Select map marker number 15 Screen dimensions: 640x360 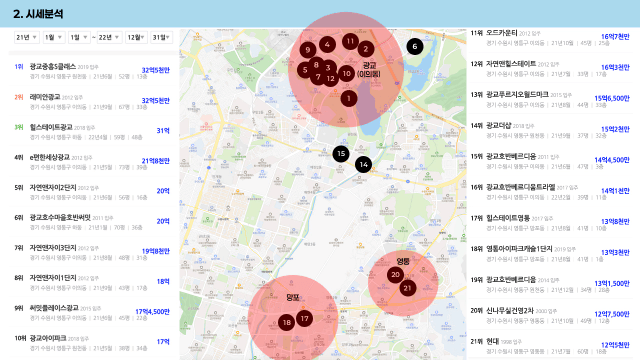click(x=341, y=153)
